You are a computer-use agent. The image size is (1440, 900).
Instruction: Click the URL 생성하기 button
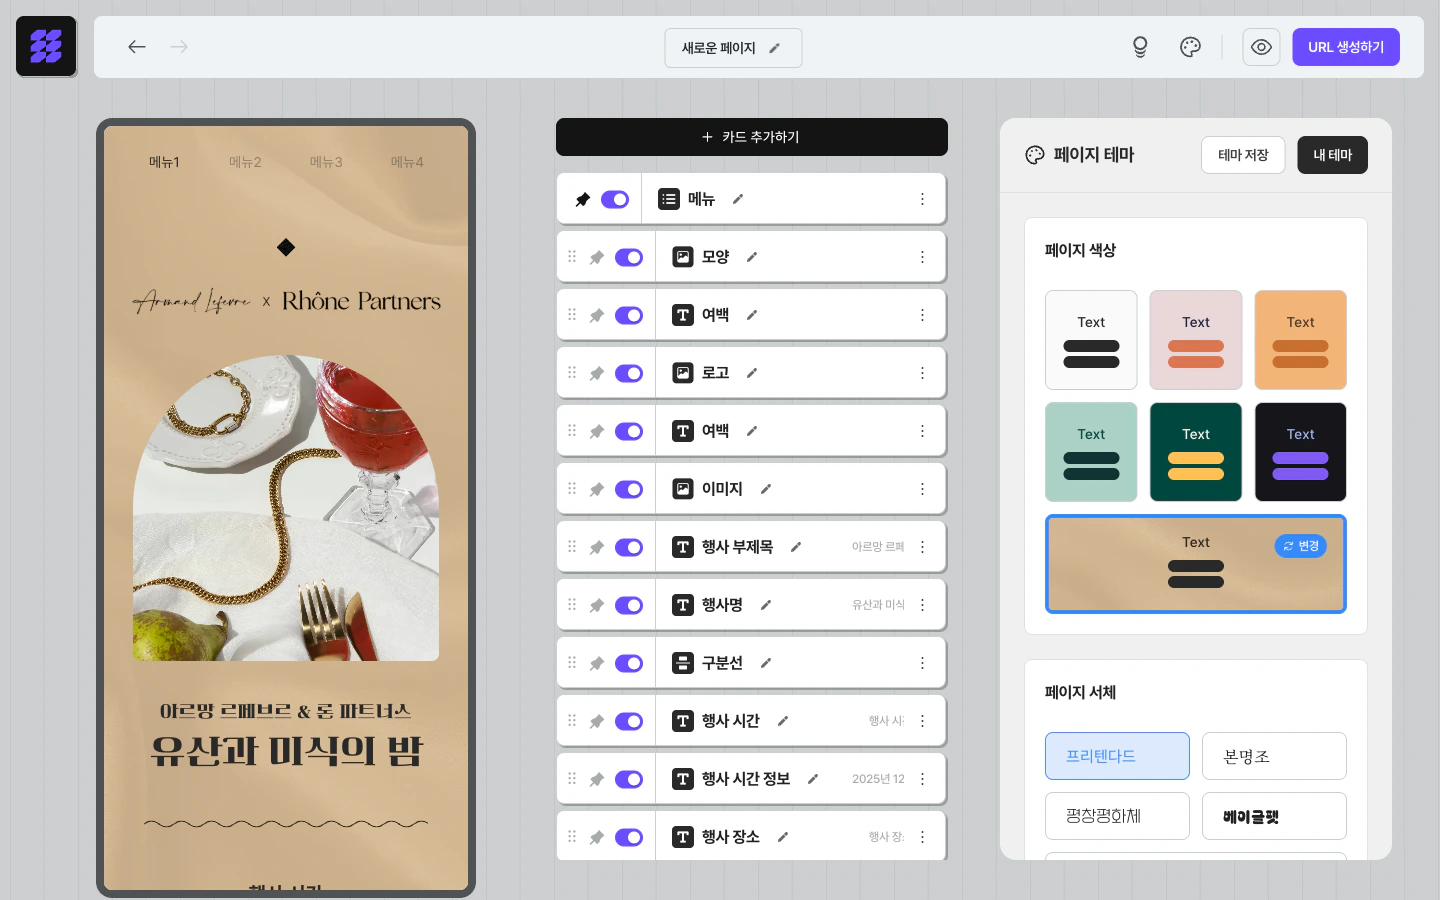(x=1346, y=47)
